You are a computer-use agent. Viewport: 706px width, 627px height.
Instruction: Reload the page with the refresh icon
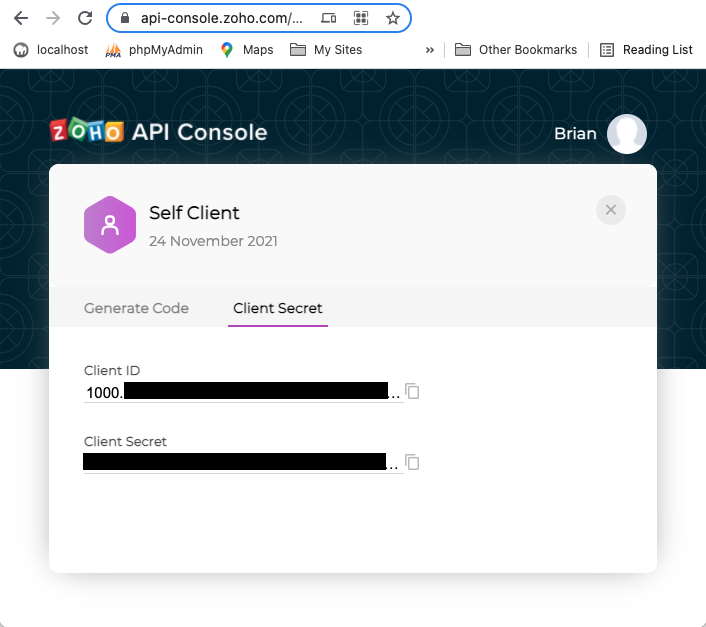(85, 18)
